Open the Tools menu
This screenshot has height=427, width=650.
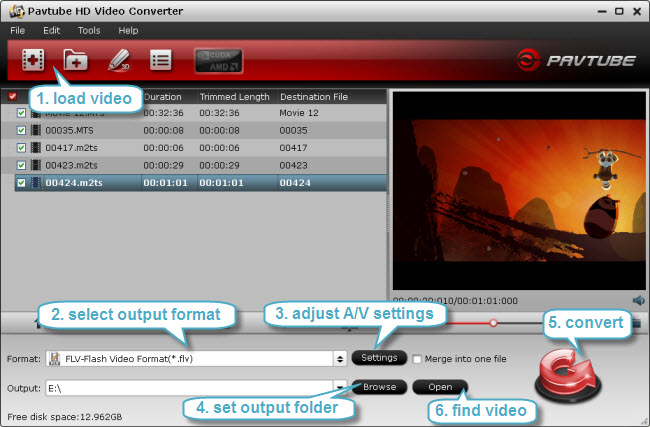tap(89, 31)
